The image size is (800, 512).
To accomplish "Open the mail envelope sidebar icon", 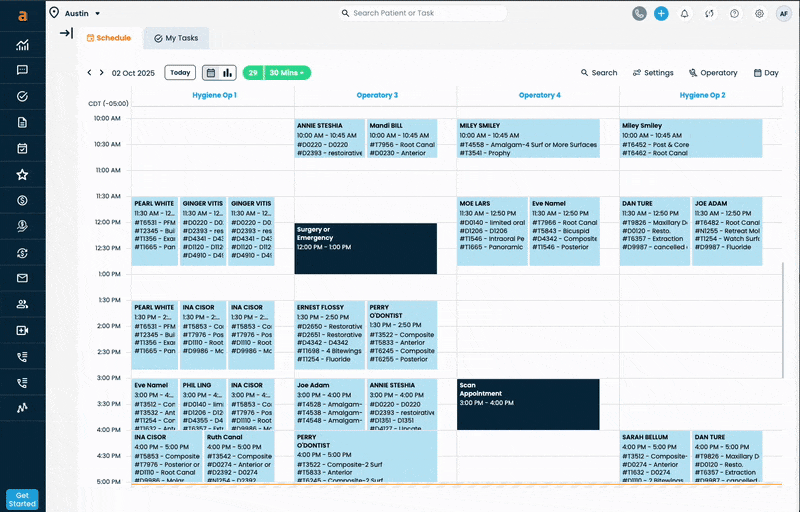I will pos(22,278).
